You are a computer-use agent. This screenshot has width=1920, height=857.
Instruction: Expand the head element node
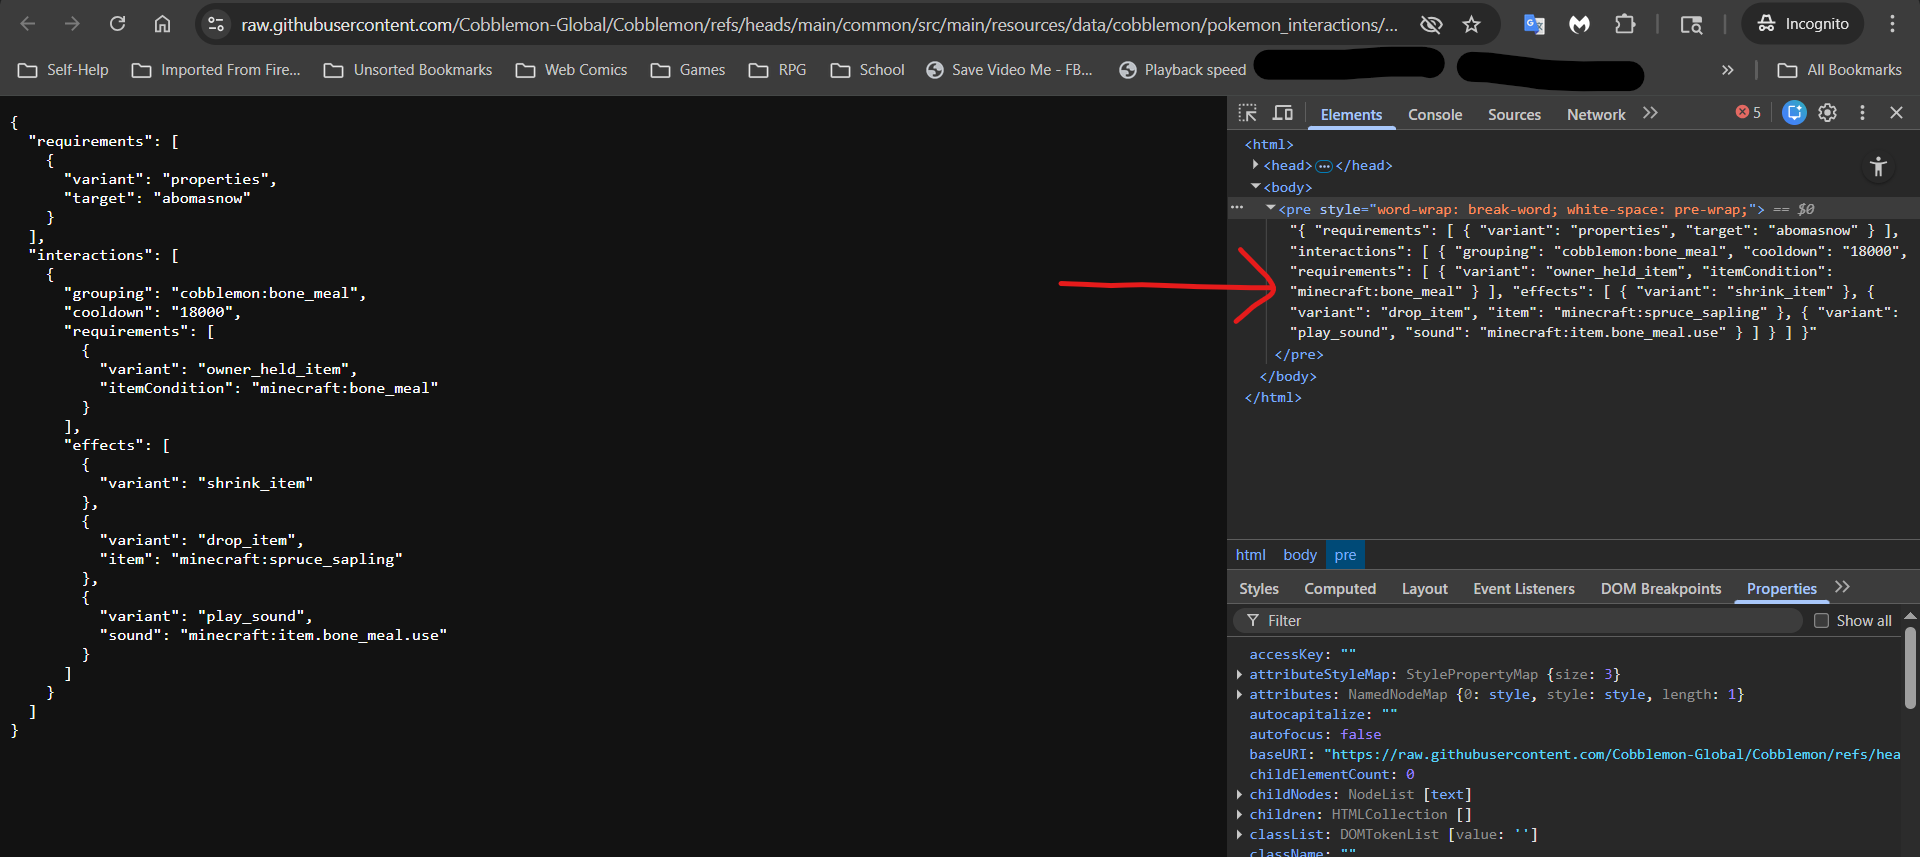[1255, 165]
